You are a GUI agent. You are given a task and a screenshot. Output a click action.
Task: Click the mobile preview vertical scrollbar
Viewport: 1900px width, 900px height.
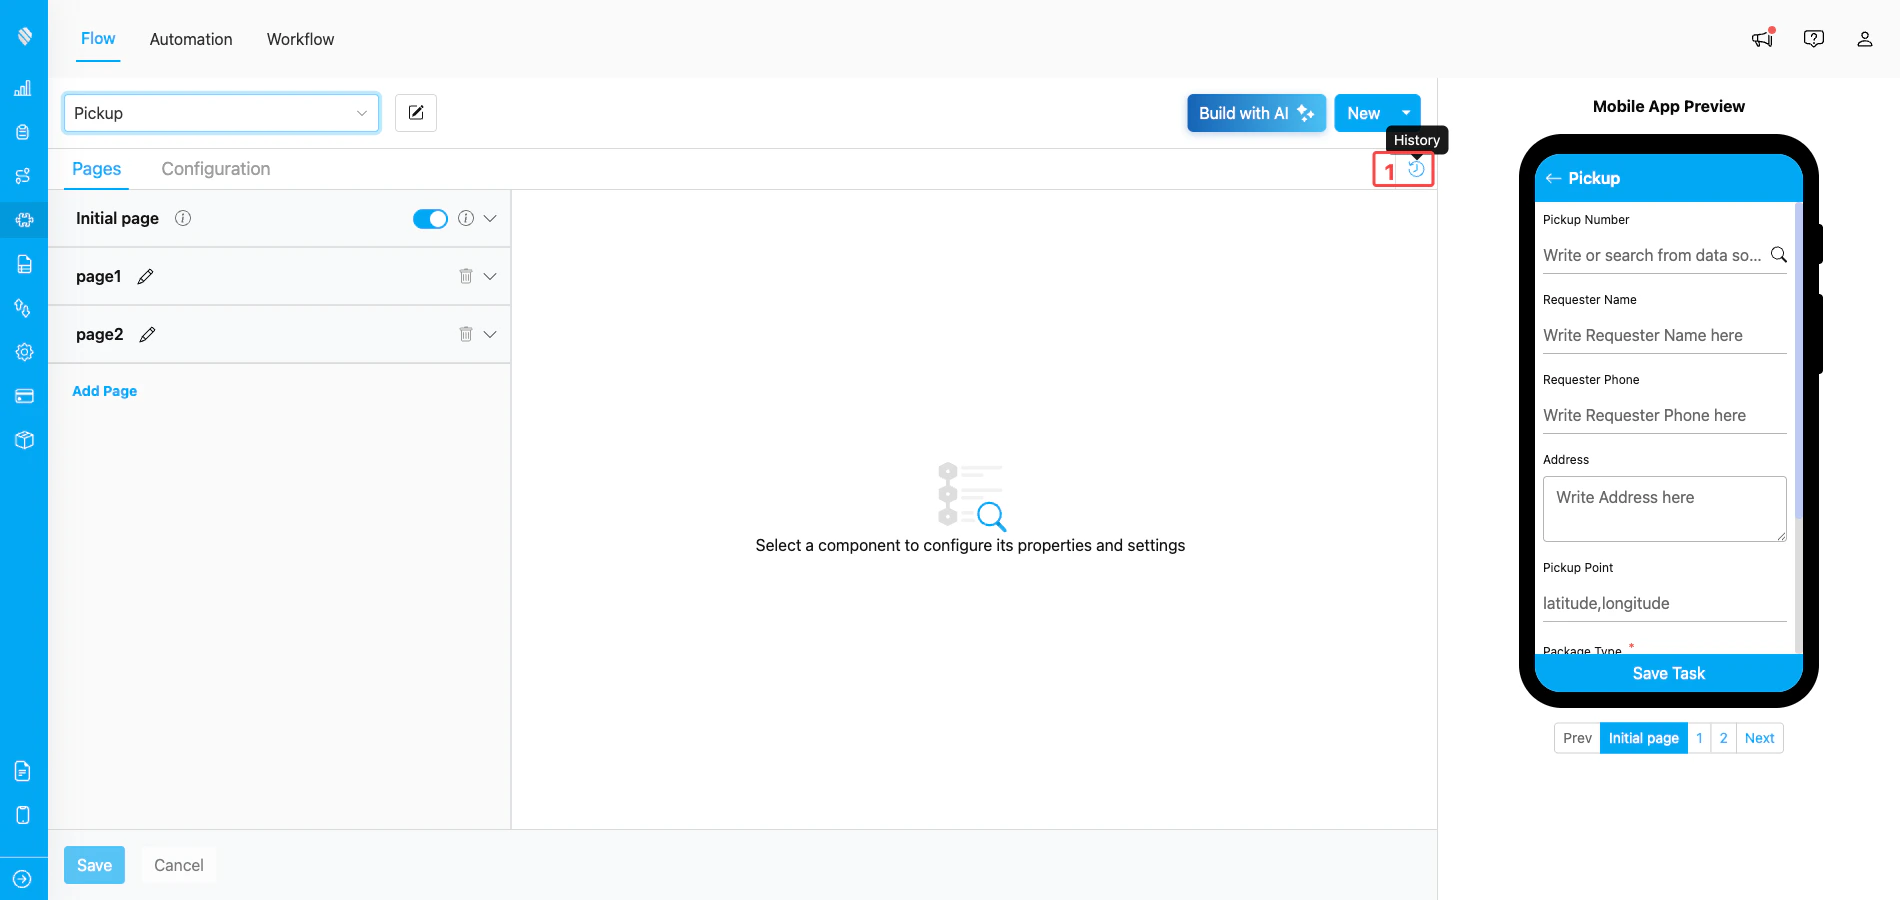1799,360
